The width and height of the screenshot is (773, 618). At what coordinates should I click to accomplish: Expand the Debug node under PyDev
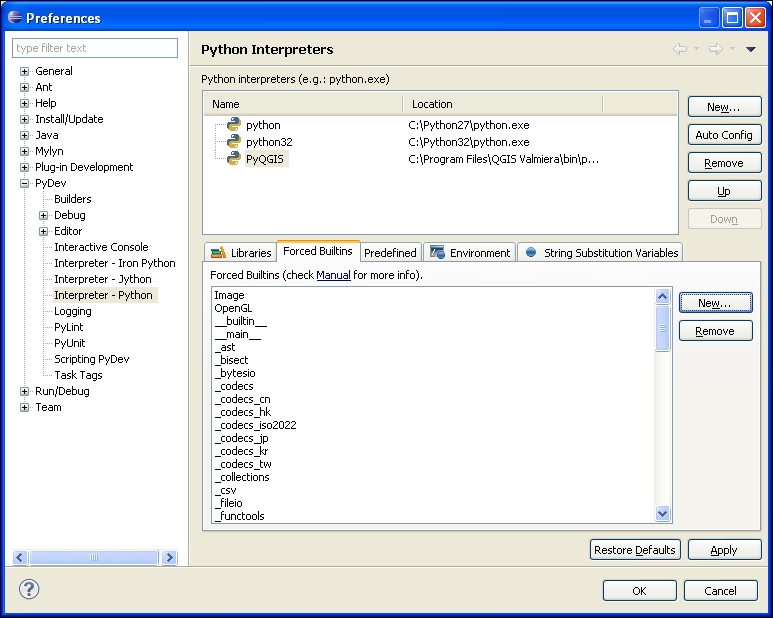tap(44, 215)
